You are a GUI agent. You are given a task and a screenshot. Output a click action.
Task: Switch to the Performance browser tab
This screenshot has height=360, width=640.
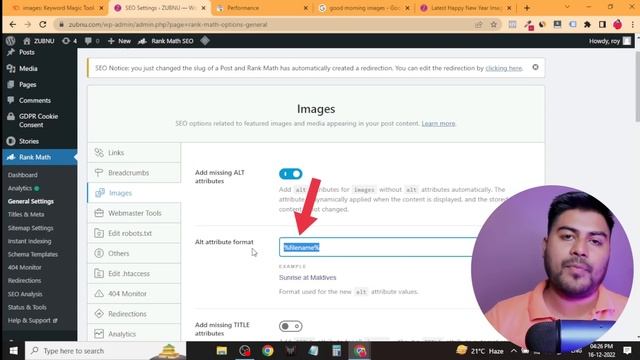point(261,8)
